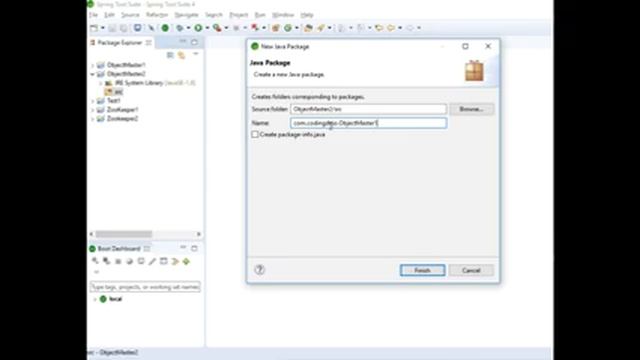Click the package Name input field
Viewport: 640px width, 360px height.
[x=369, y=123]
